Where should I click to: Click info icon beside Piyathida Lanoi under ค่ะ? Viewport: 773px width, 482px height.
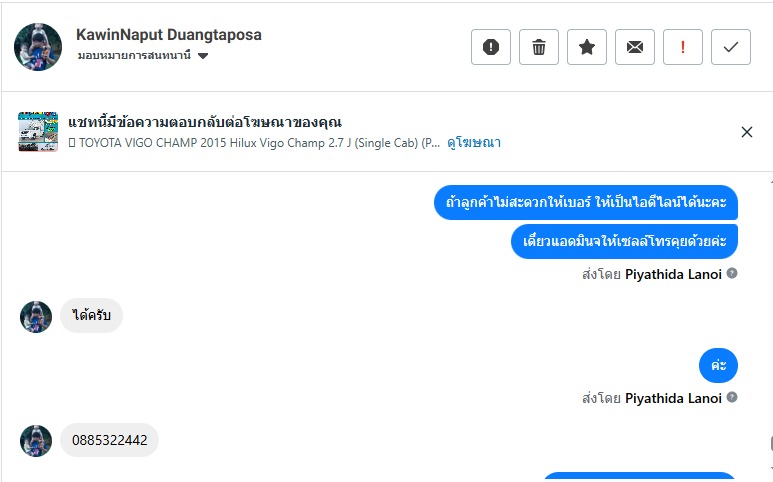coord(732,397)
